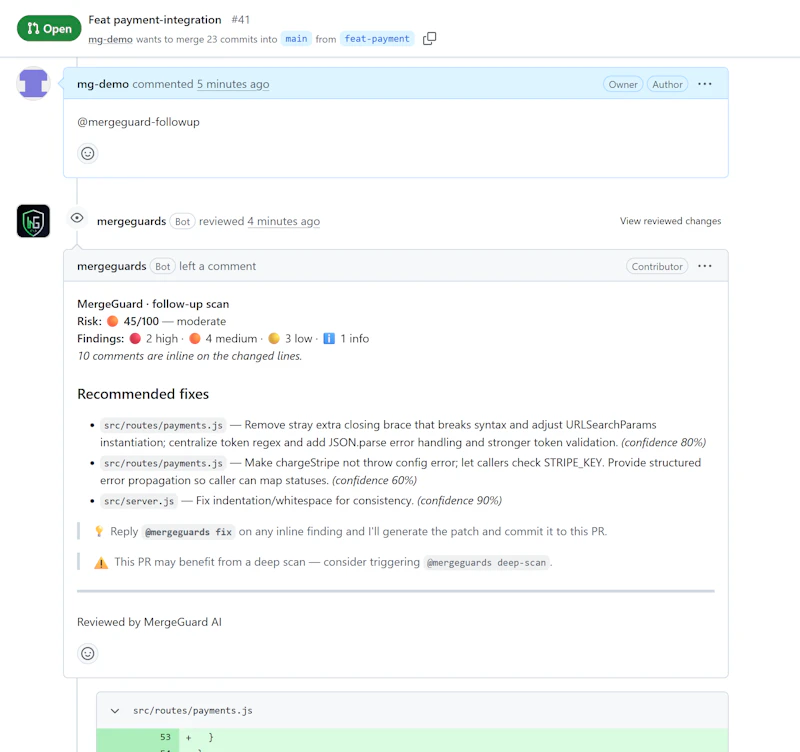Click mg-demo author name in the comment header
The image size is (800, 752).
coord(103,84)
